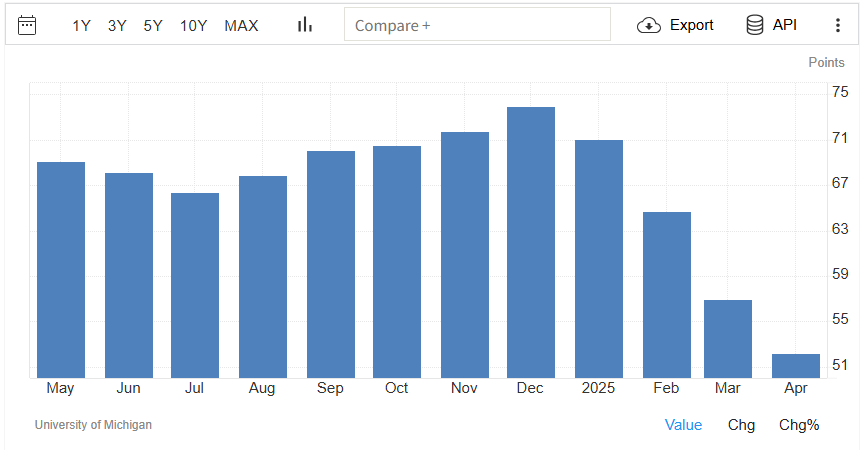Viewport: 867px width, 450px height.
Task: Choose the 5Y time range
Action: (153, 25)
